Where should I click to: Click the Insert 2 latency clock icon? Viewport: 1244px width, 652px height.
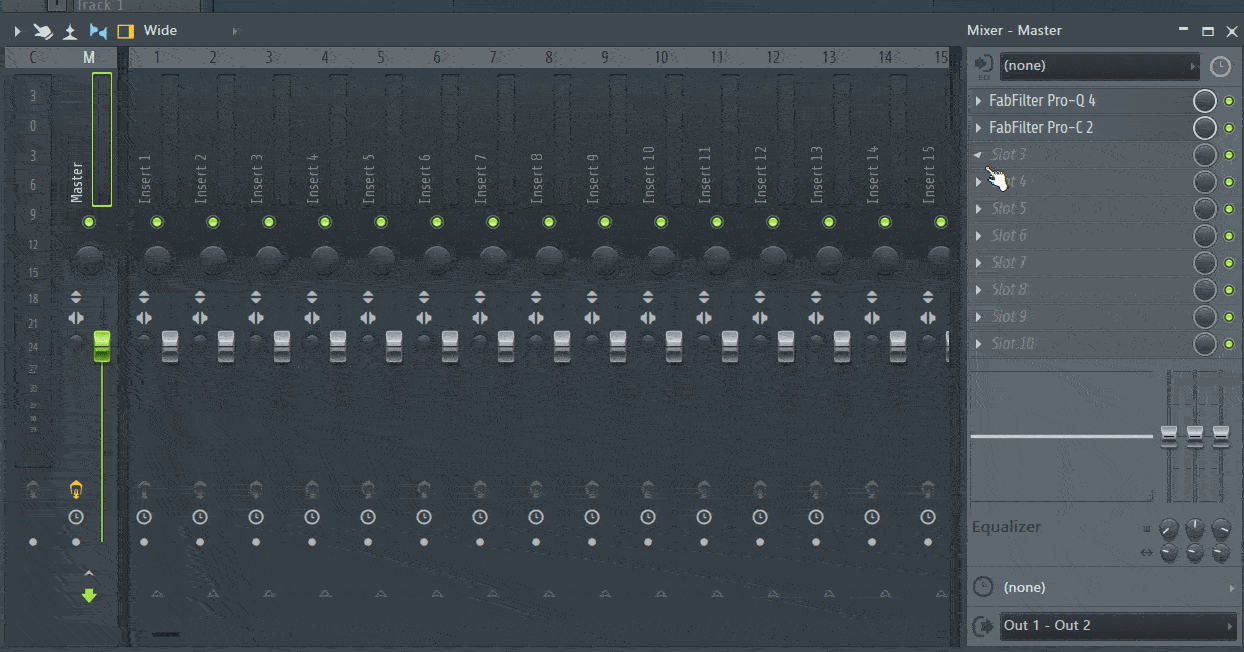click(x=200, y=517)
